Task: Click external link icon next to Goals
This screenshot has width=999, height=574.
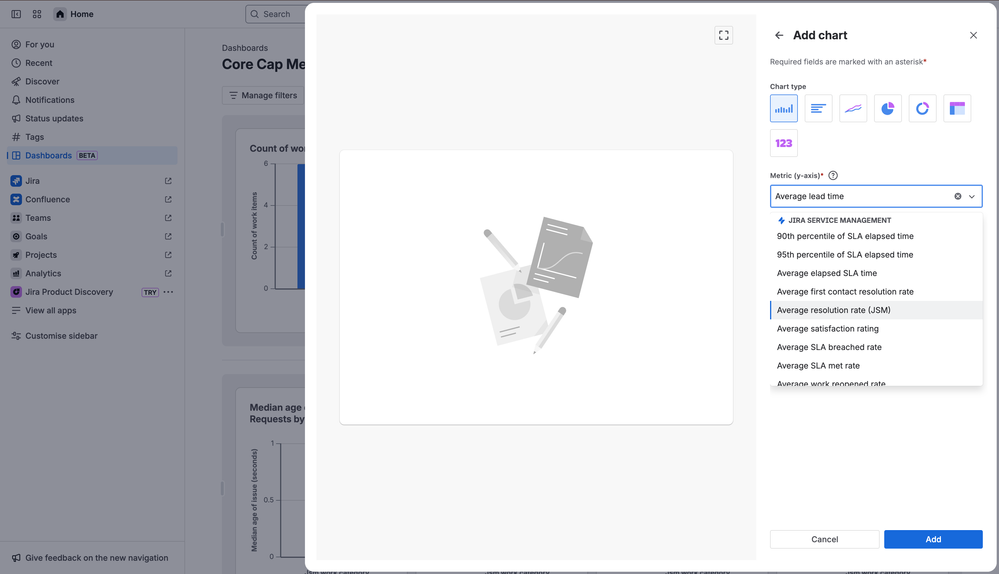Action: (x=168, y=236)
